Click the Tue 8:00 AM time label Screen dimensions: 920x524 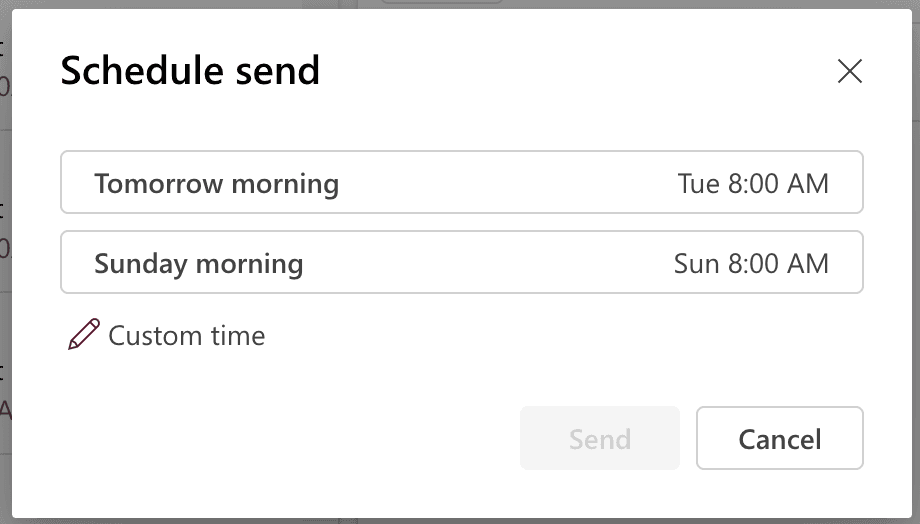[752, 183]
